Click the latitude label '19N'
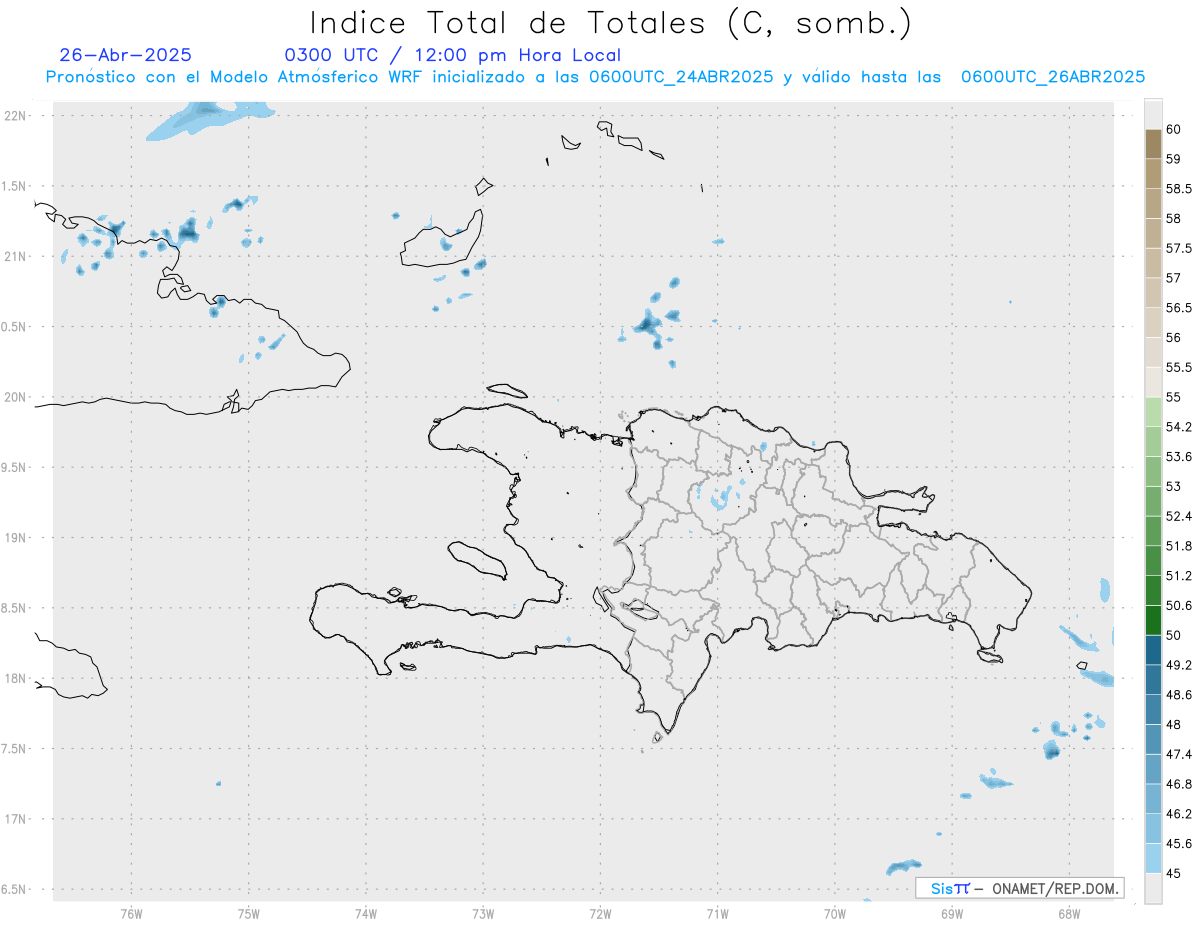 (x=15, y=537)
